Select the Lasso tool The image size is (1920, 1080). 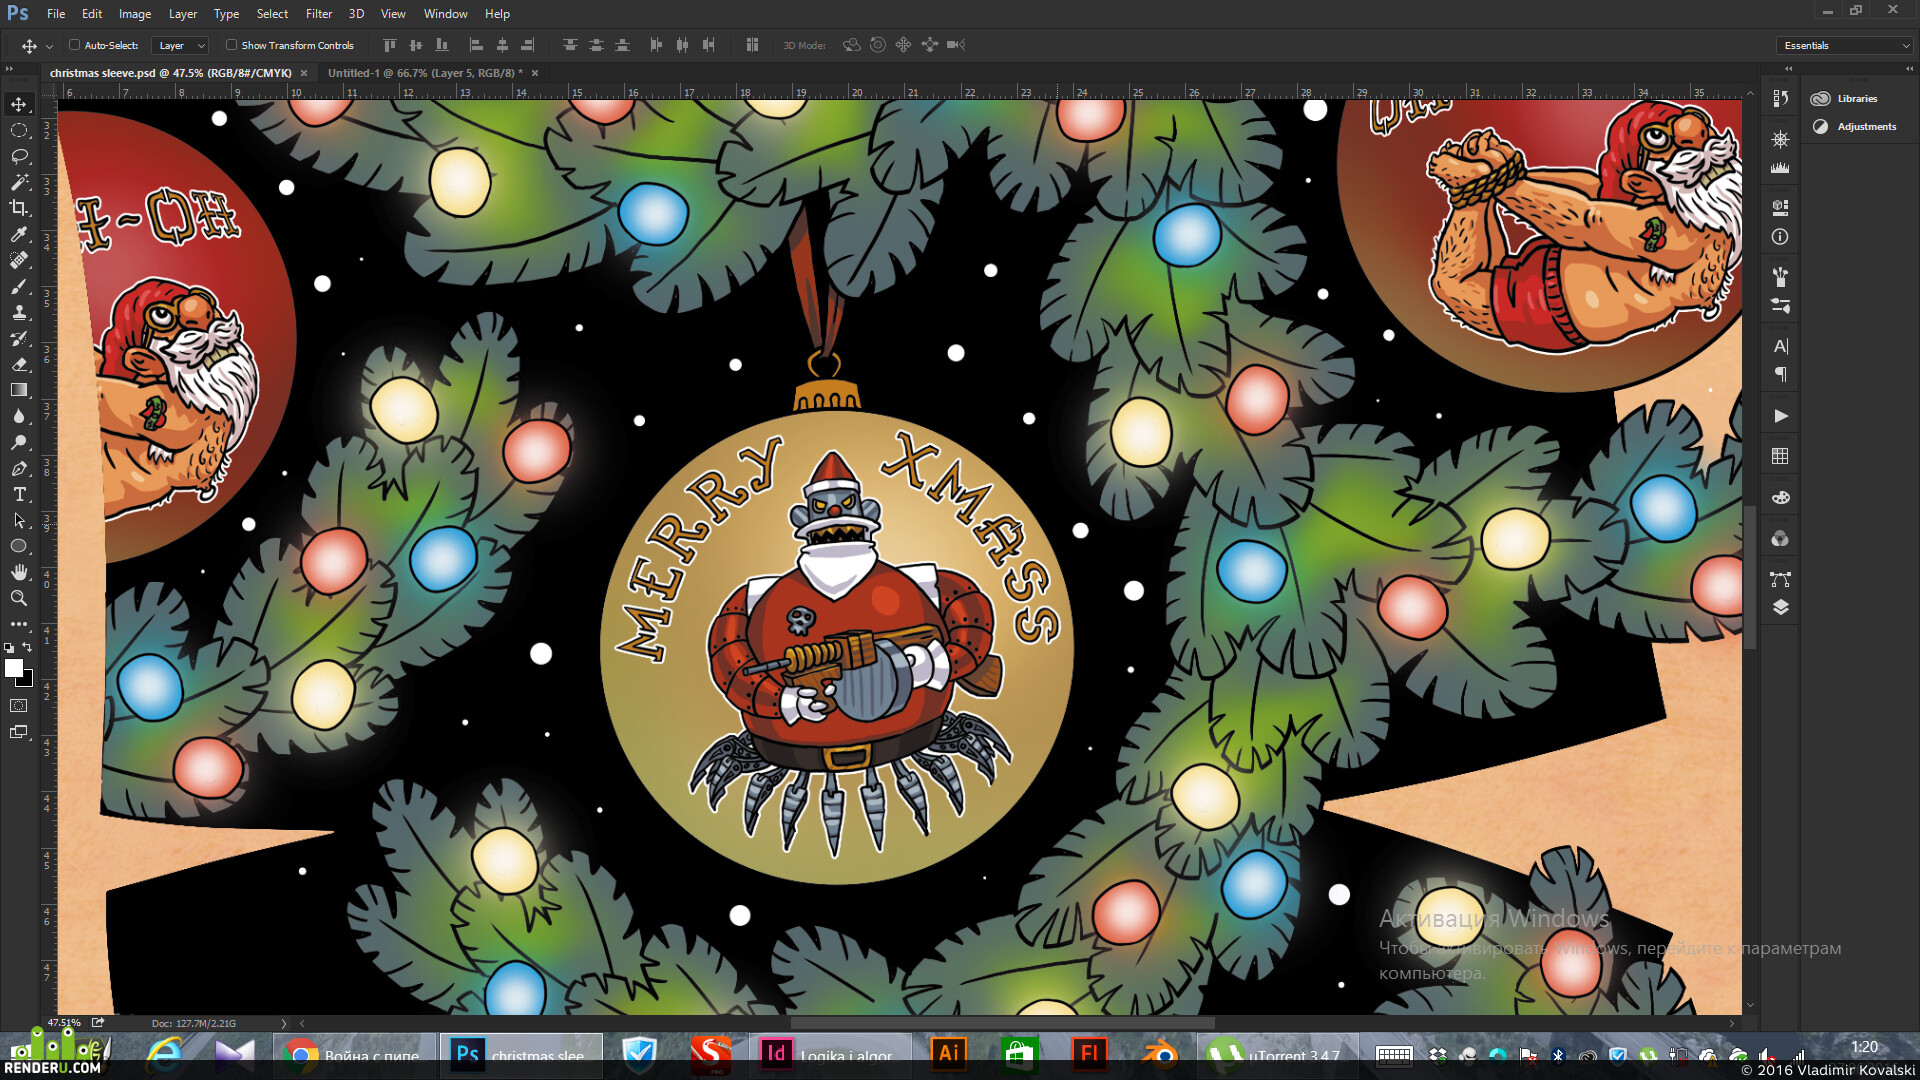[19, 156]
